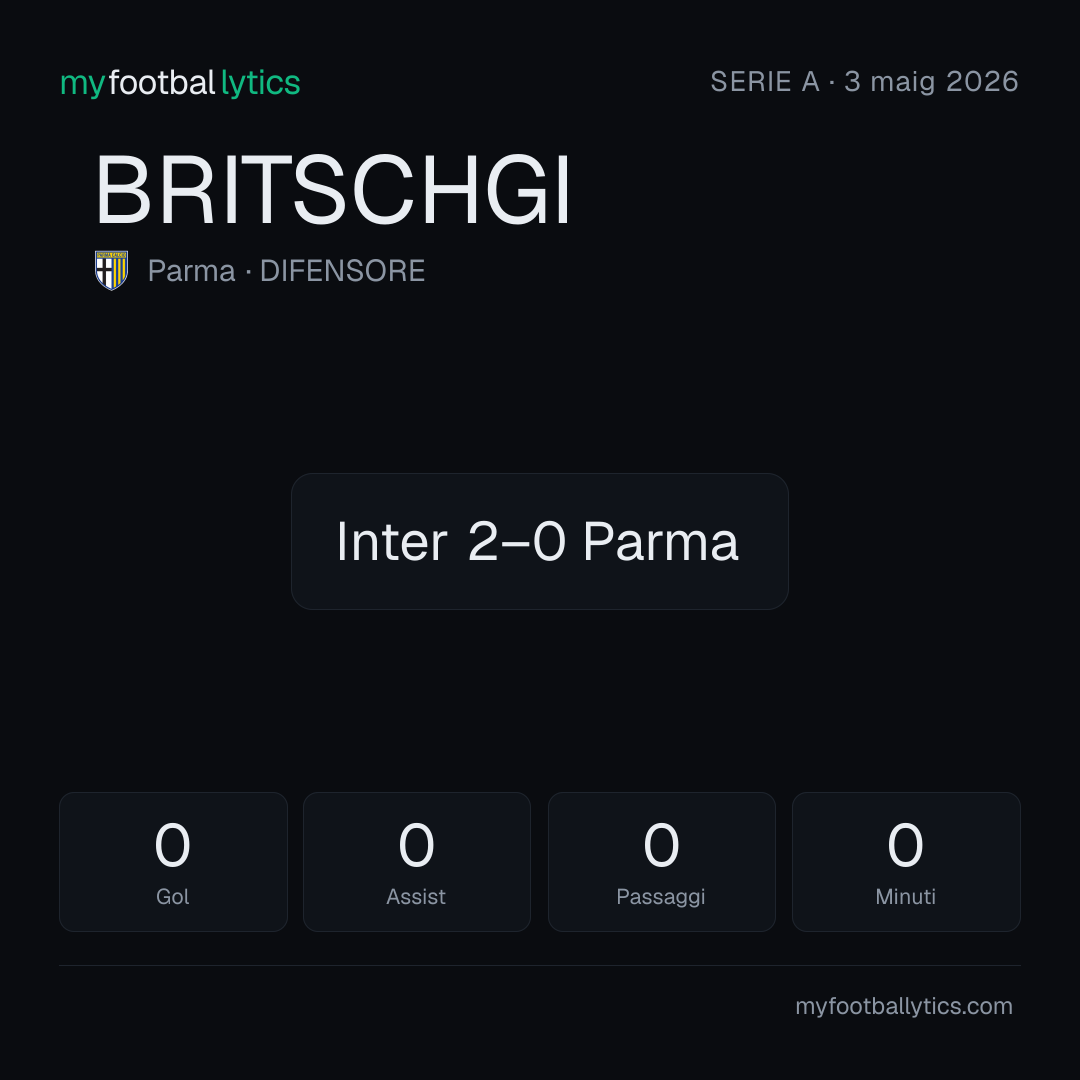Click the Parma team name beside crest
The image size is (1080, 1080).
pos(191,271)
